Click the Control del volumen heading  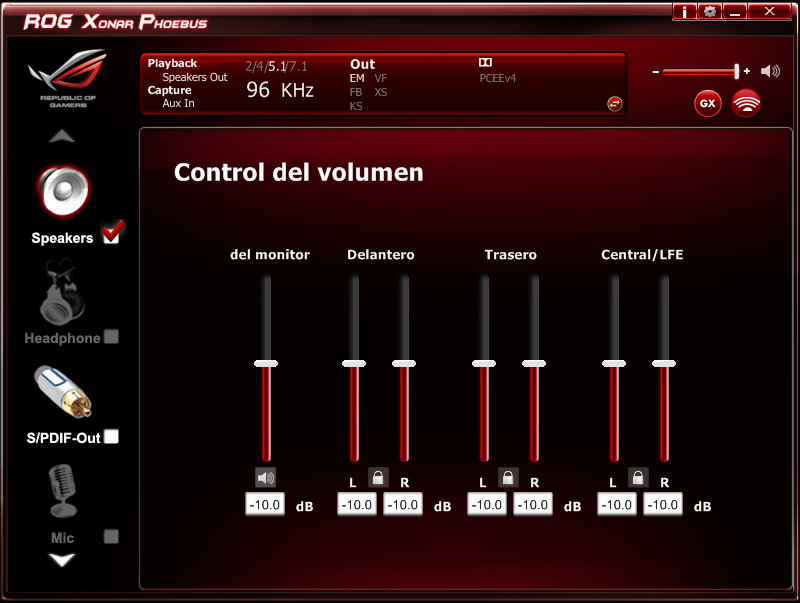298,172
